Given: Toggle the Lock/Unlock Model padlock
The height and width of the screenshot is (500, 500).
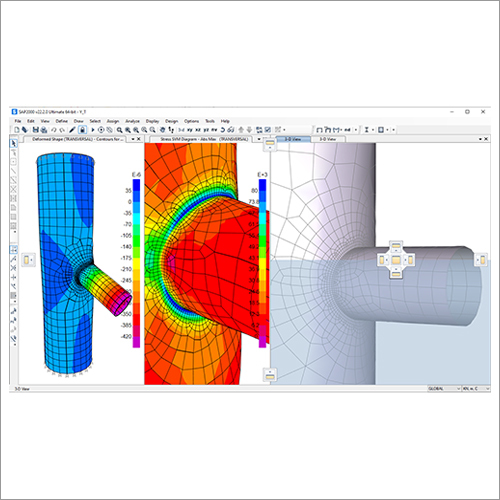Looking at the screenshot, I should [x=83, y=130].
